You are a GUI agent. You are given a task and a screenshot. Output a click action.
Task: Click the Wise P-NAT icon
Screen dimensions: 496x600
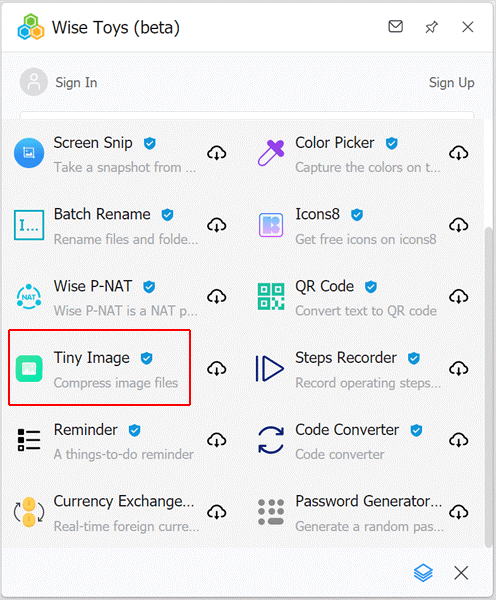29,297
